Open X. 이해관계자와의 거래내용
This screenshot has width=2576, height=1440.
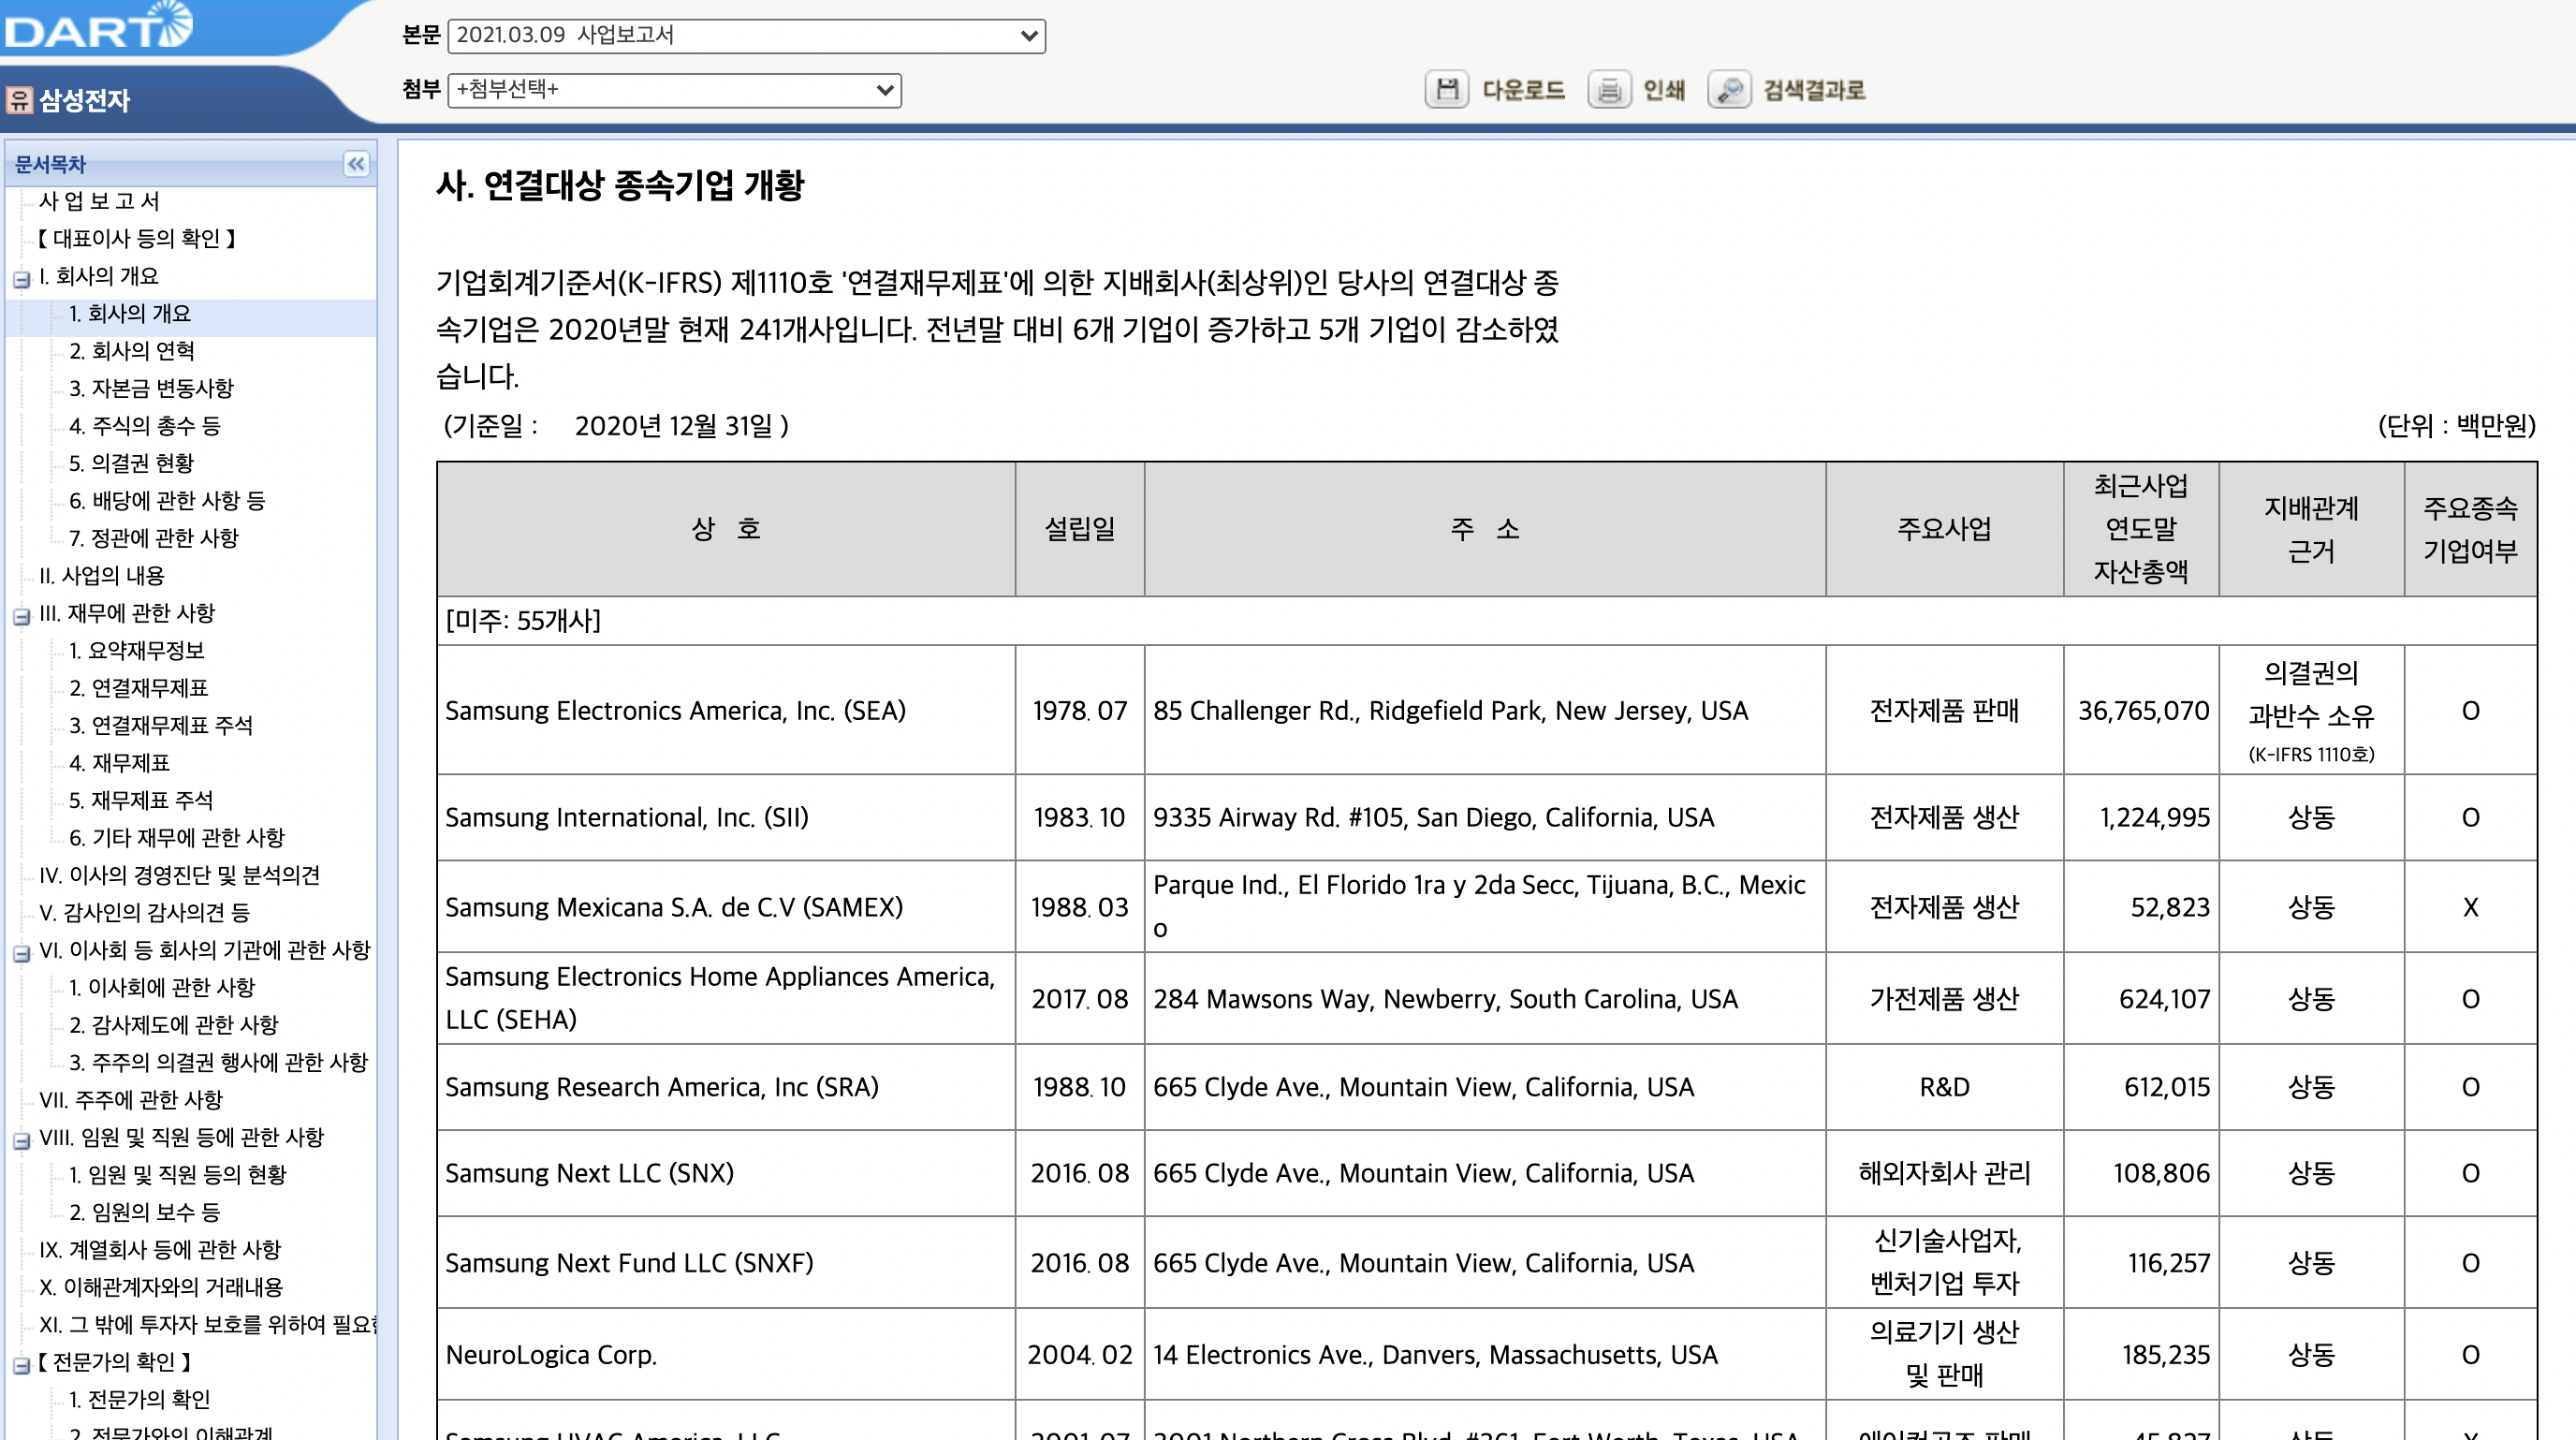161,1287
